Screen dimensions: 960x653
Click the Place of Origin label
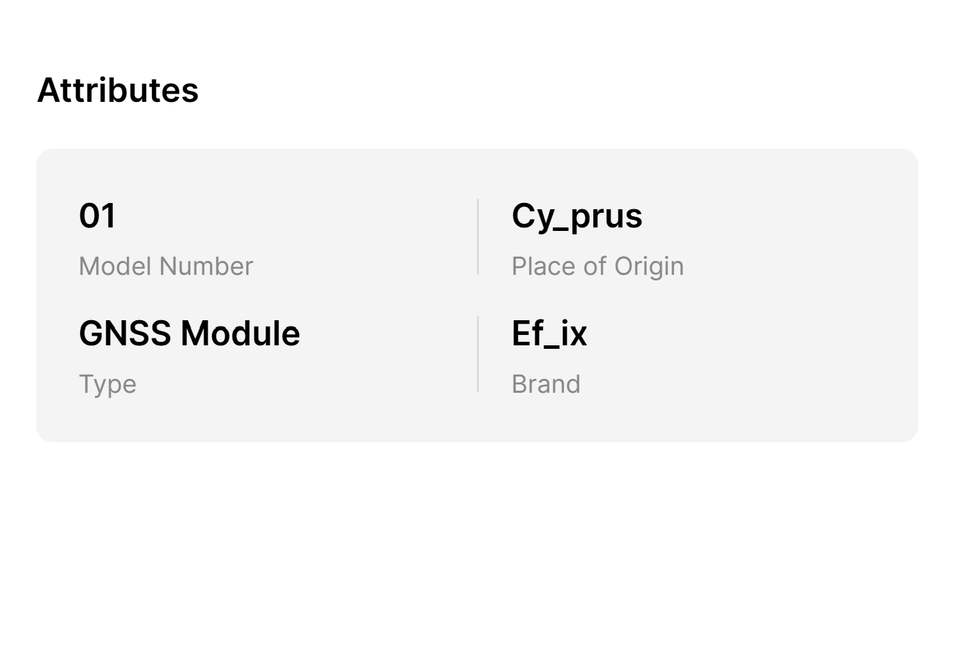tap(597, 266)
